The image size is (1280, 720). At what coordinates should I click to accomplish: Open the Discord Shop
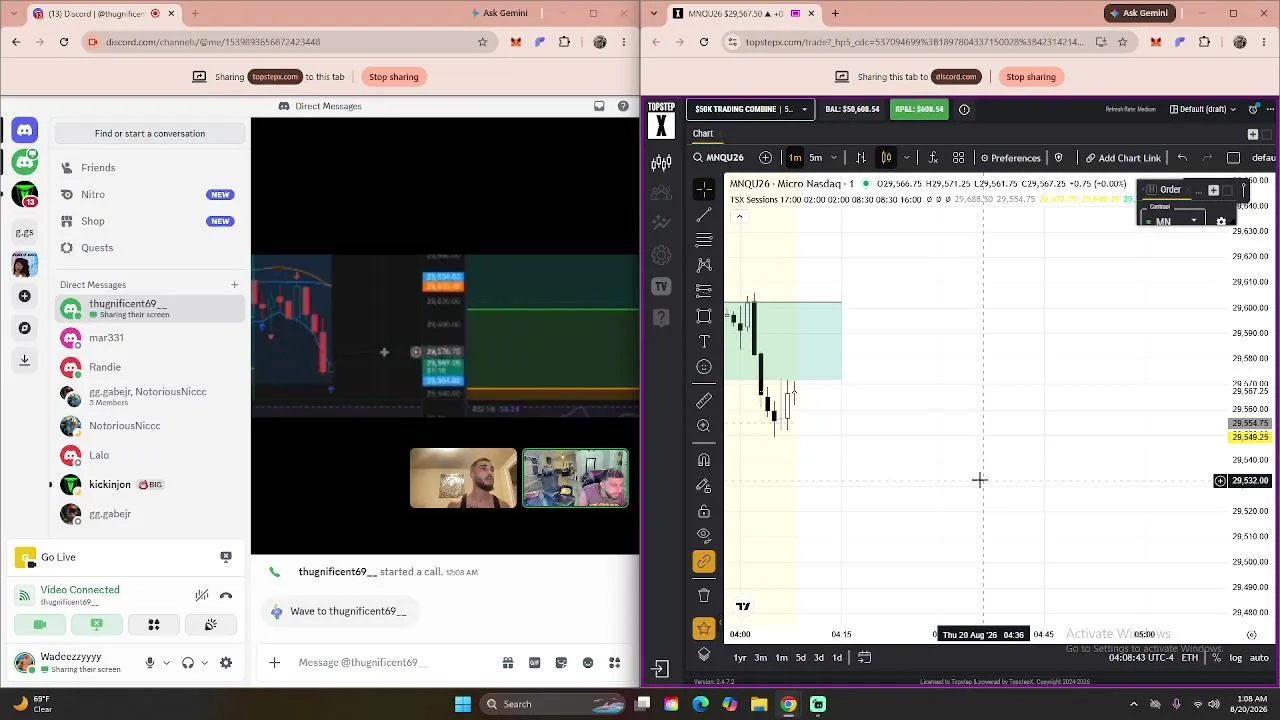[x=150, y=221]
